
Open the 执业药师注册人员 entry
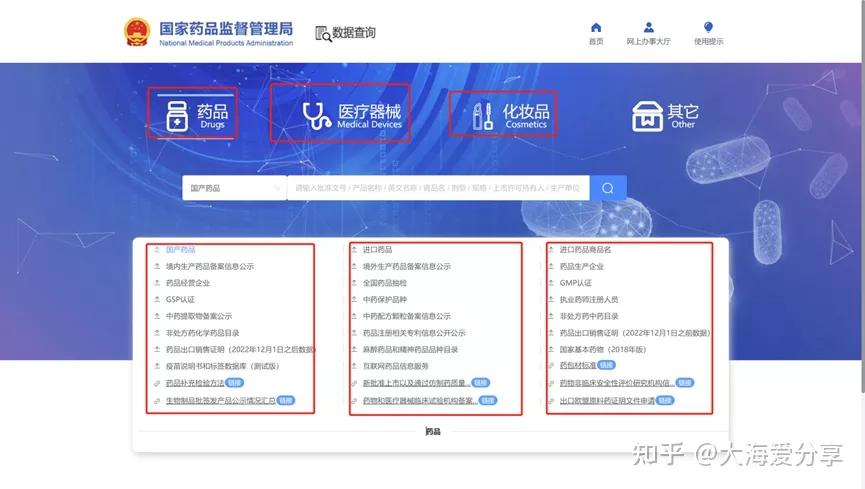point(589,300)
